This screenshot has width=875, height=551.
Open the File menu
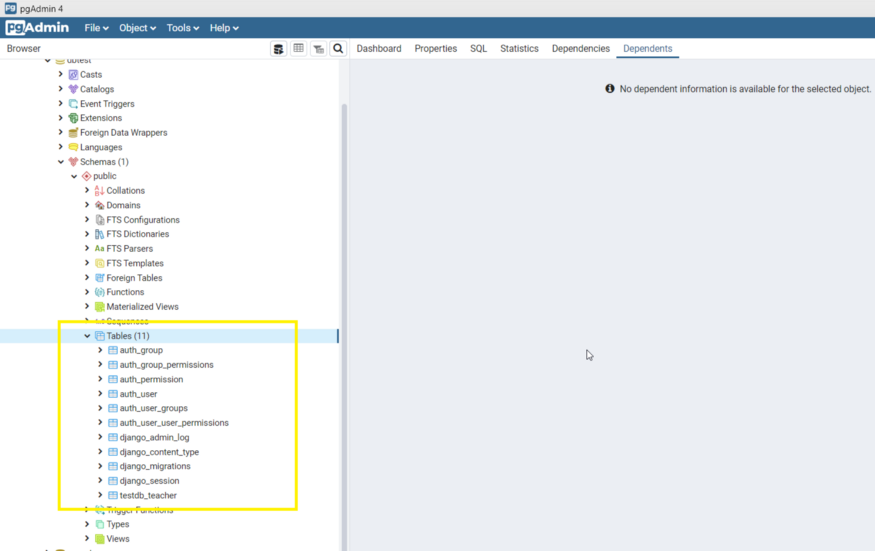point(96,28)
